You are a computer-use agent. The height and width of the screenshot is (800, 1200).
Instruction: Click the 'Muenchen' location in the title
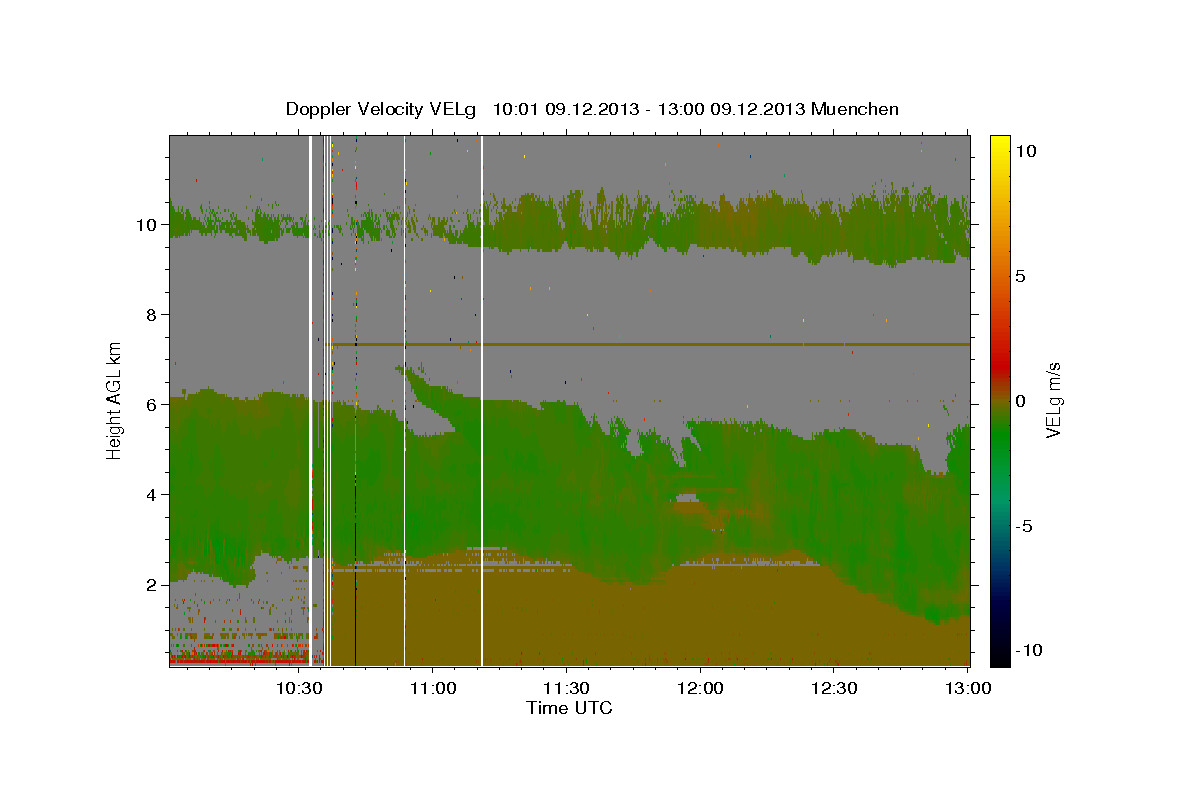click(x=855, y=109)
